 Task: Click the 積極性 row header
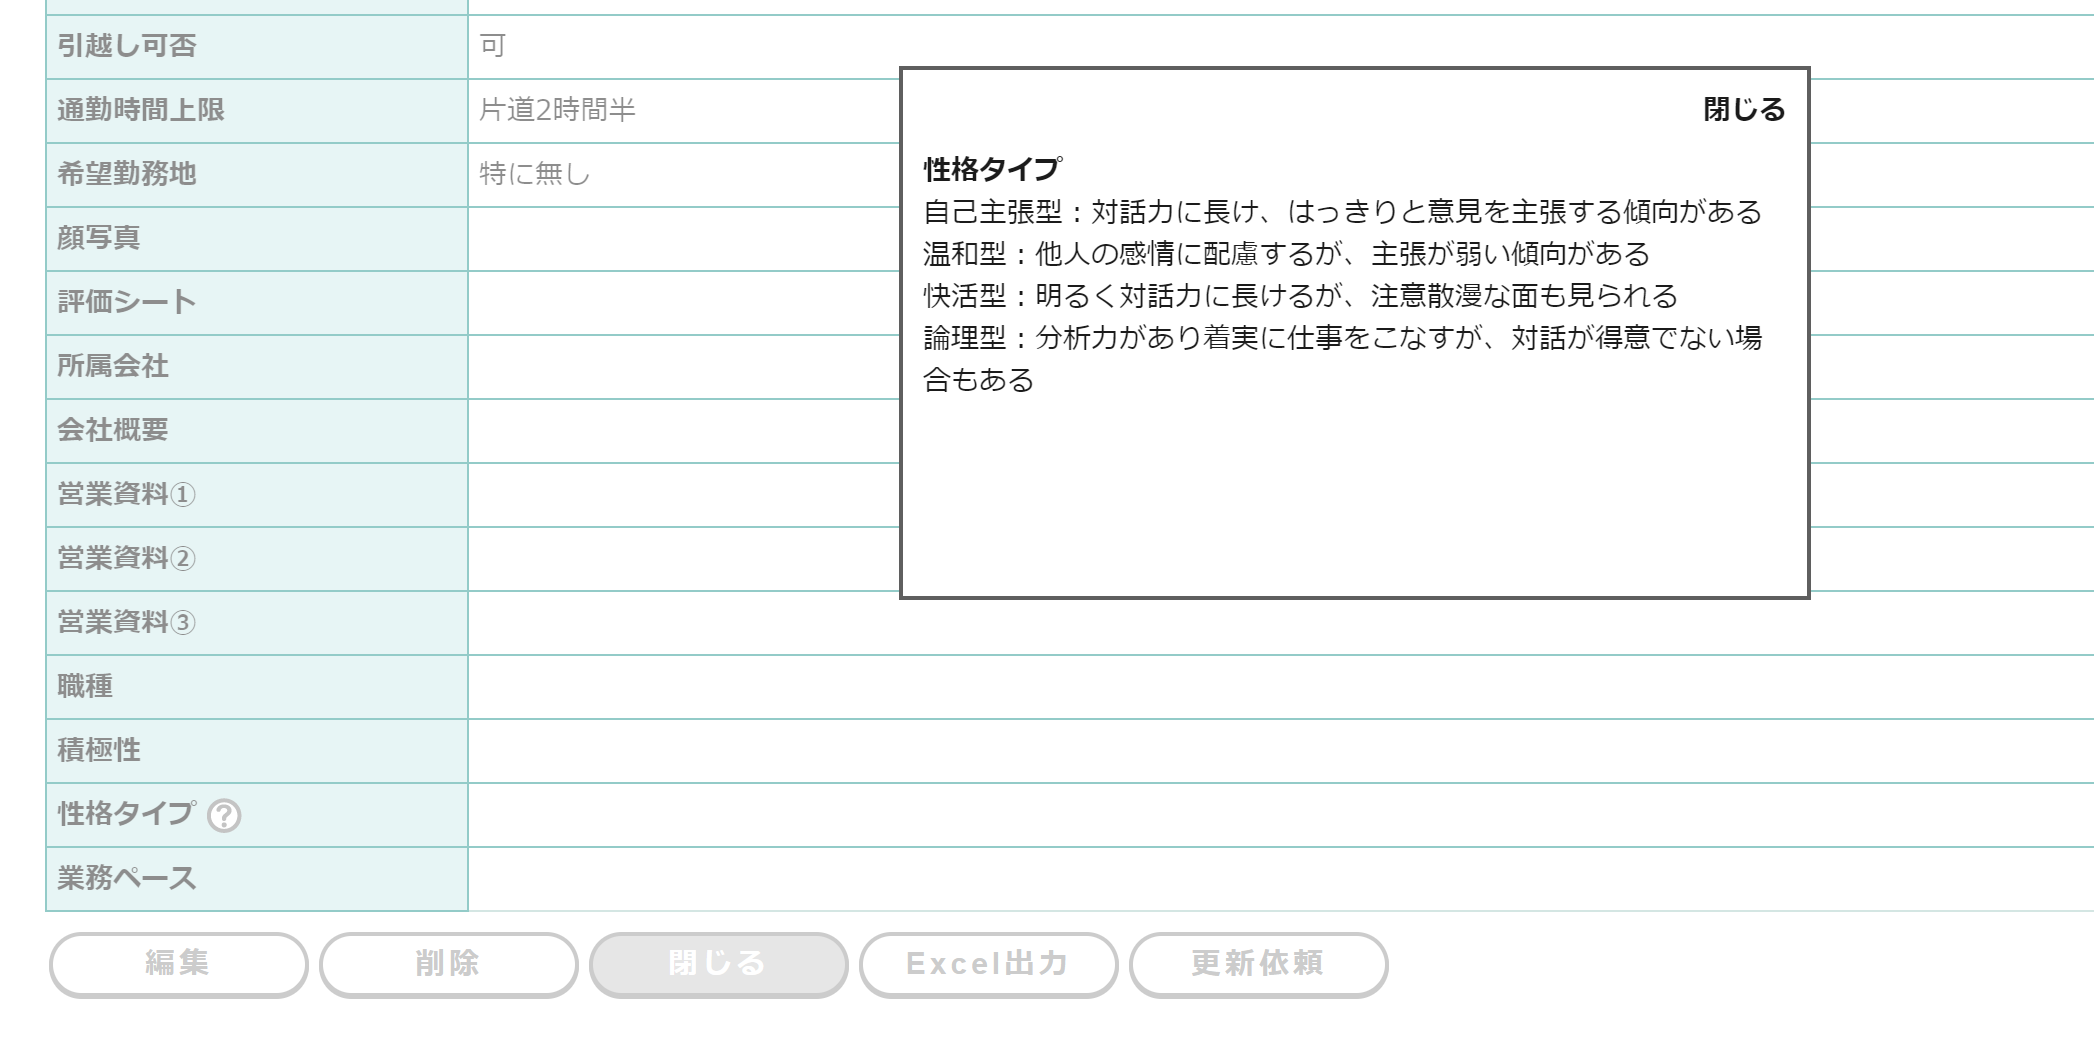tap(99, 750)
